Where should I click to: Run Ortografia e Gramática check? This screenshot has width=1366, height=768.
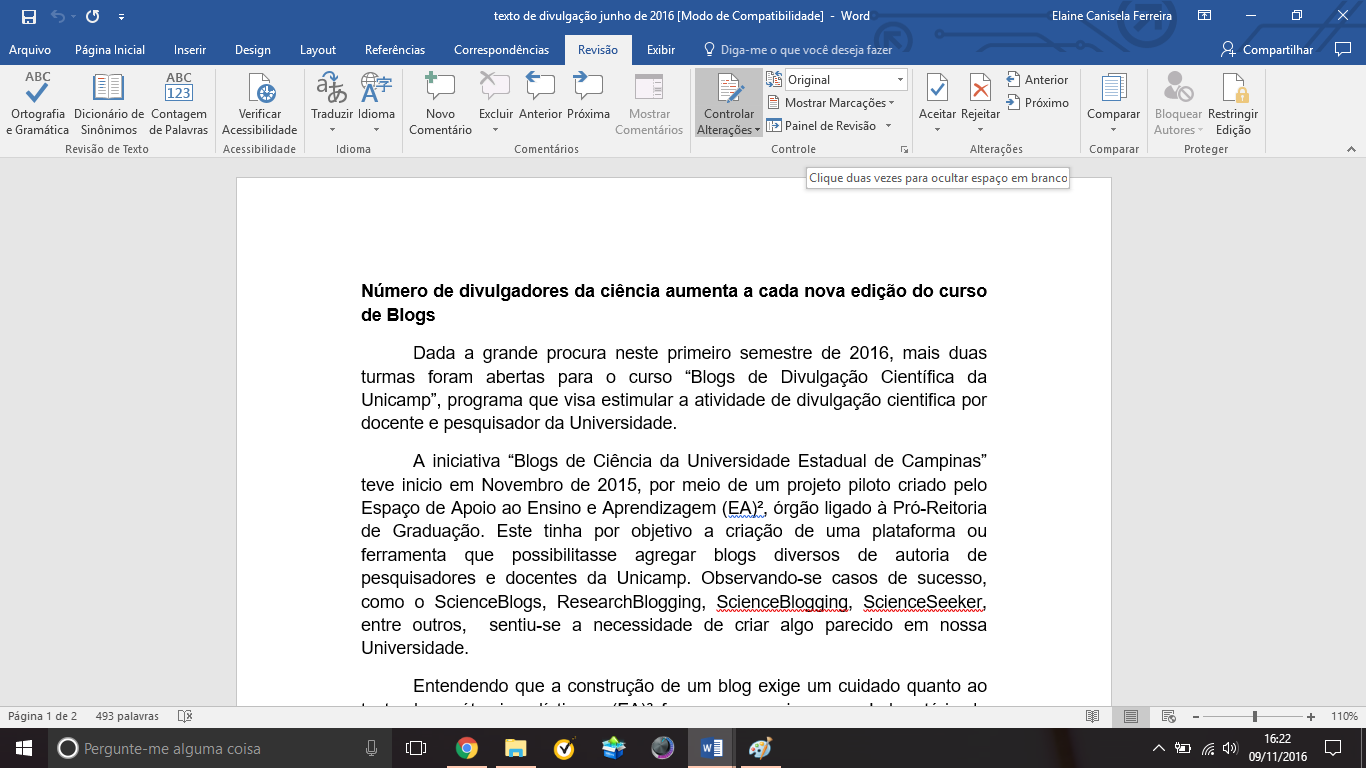[x=38, y=104]
